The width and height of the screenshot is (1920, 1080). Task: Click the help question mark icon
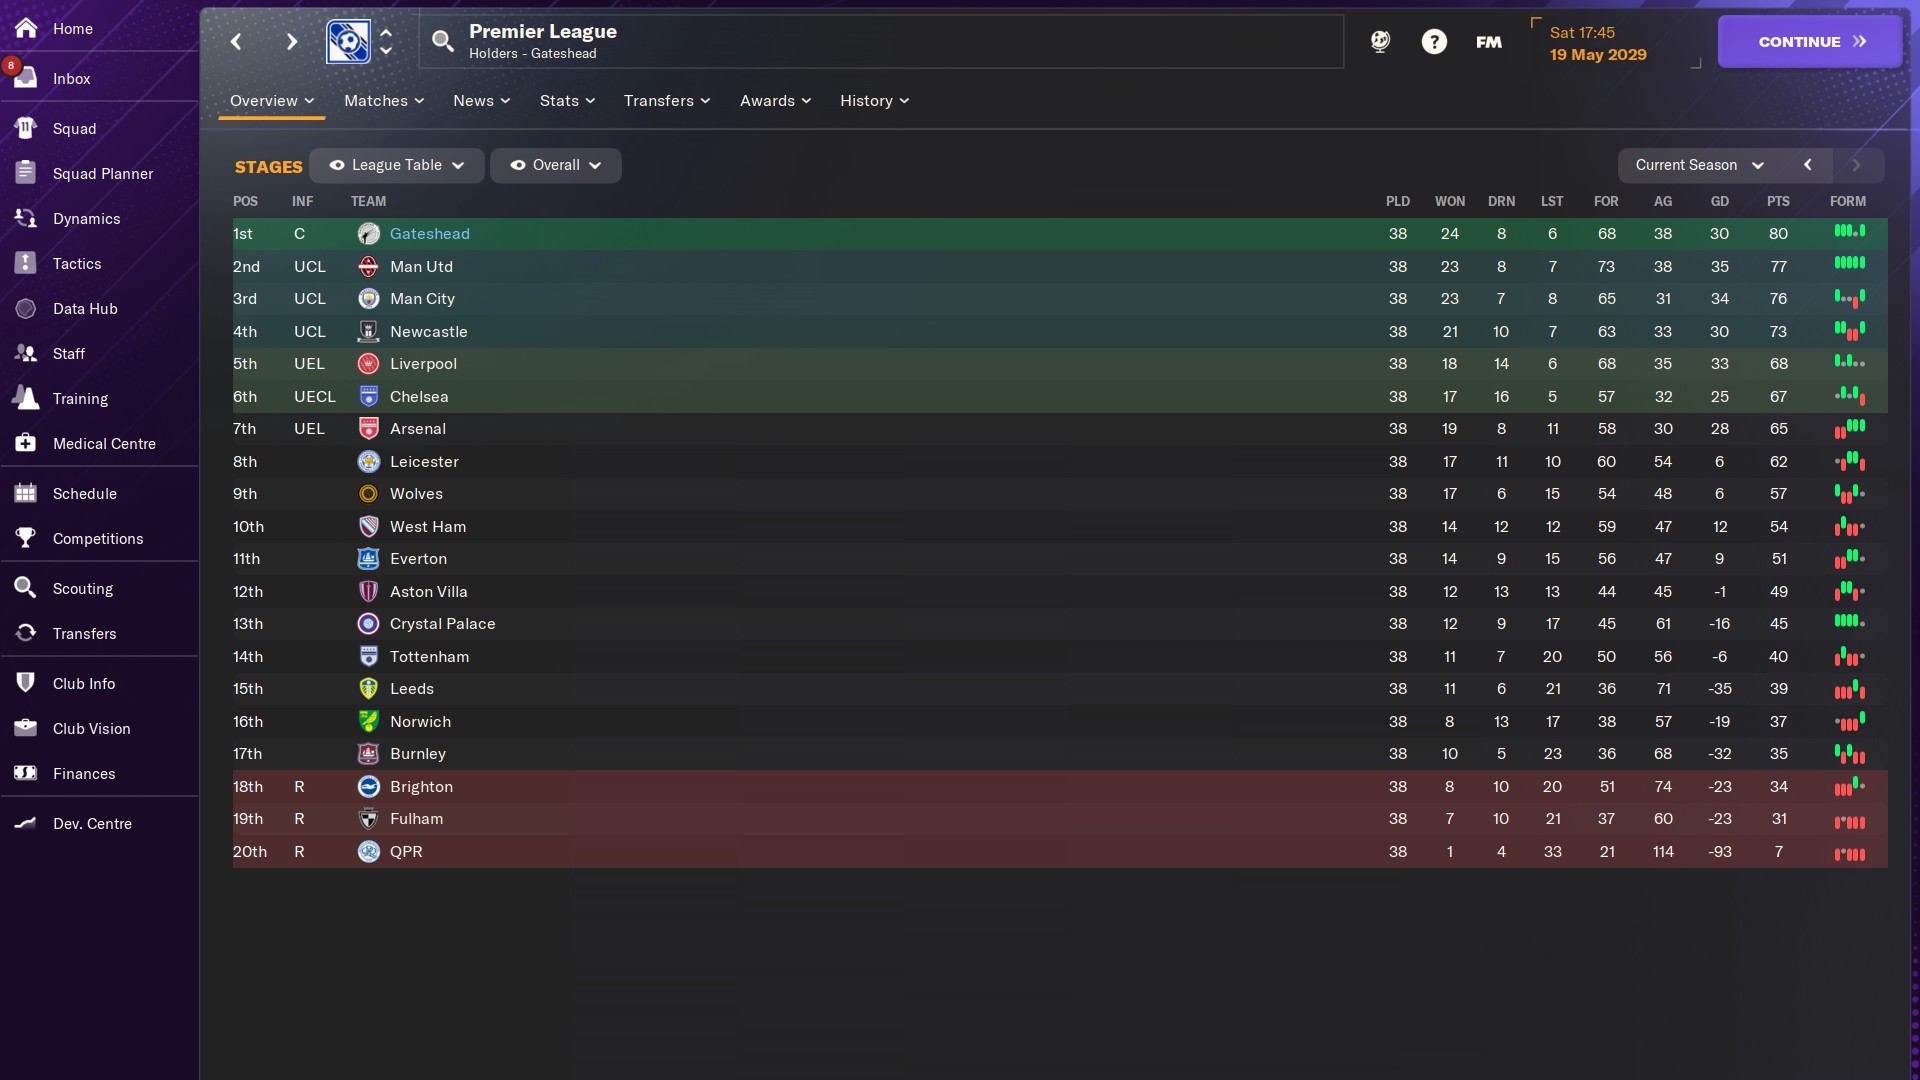(1434, 41)
